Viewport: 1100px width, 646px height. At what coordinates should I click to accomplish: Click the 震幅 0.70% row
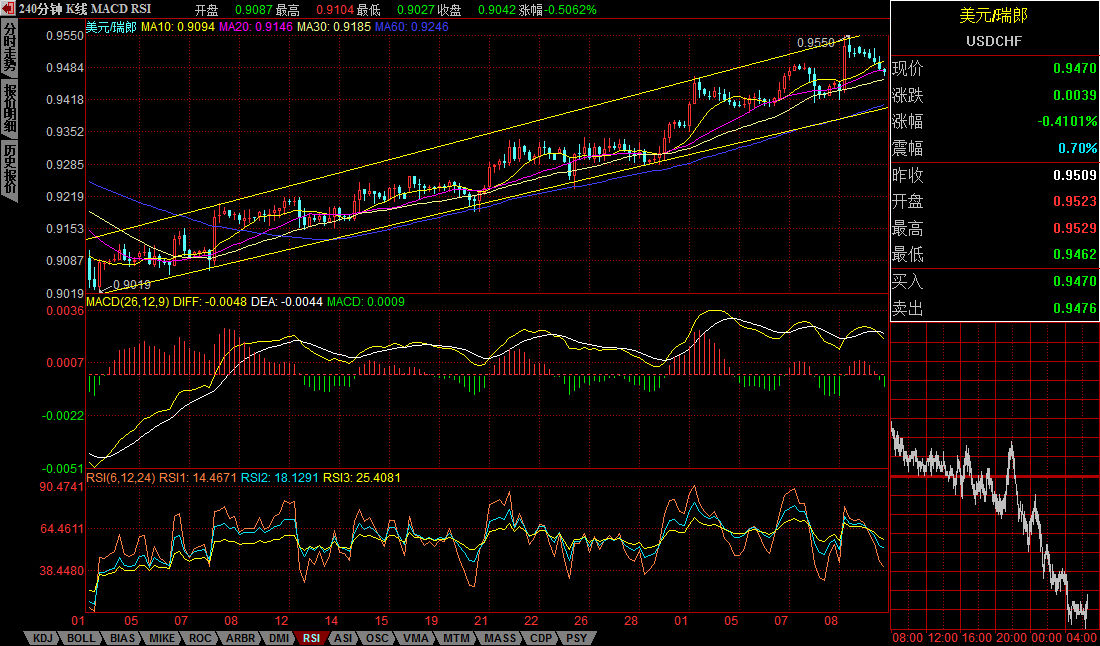tap(995, 148)
